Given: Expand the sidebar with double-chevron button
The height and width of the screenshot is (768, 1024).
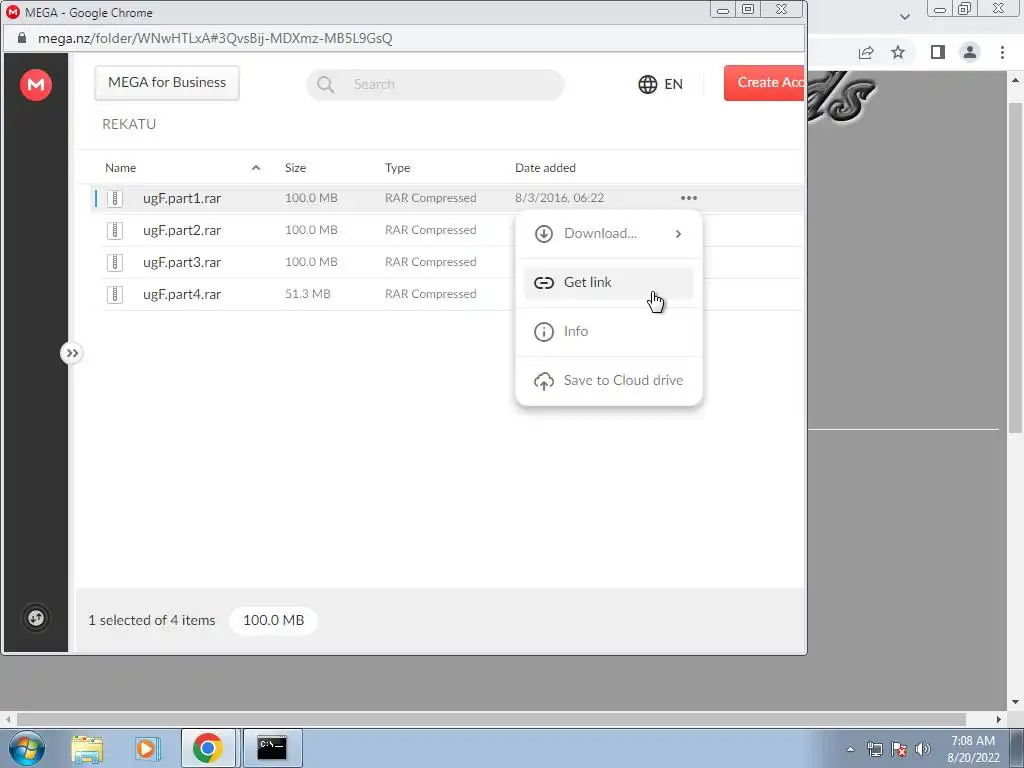Looking at the screenshot, I should click(72, 353).
